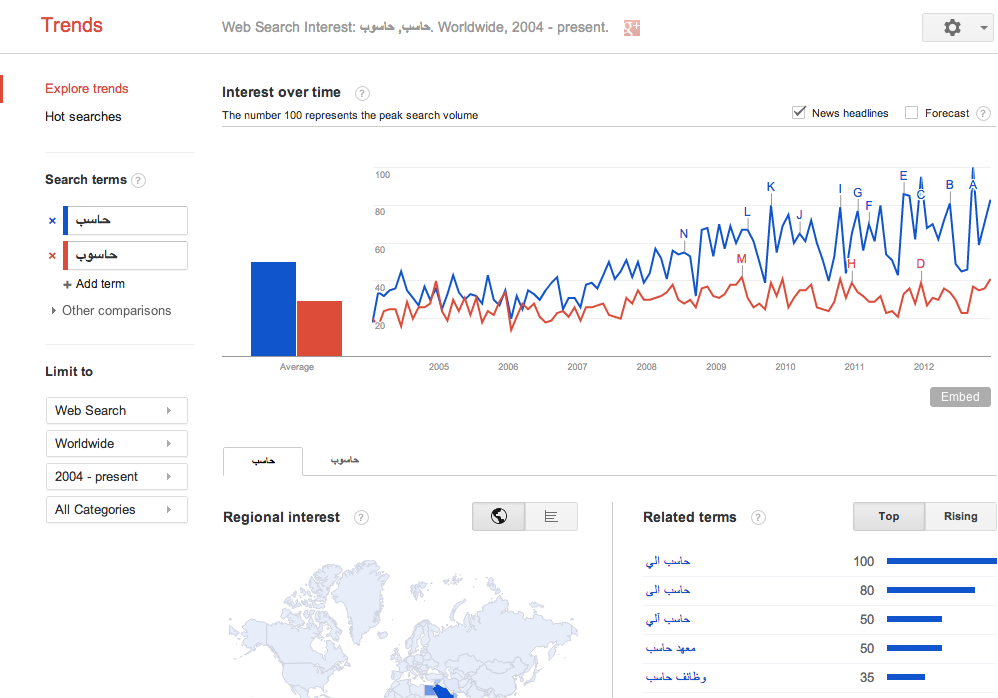Enable the Forecast checkbox
The image size is (998, 698).
point(911,113)
